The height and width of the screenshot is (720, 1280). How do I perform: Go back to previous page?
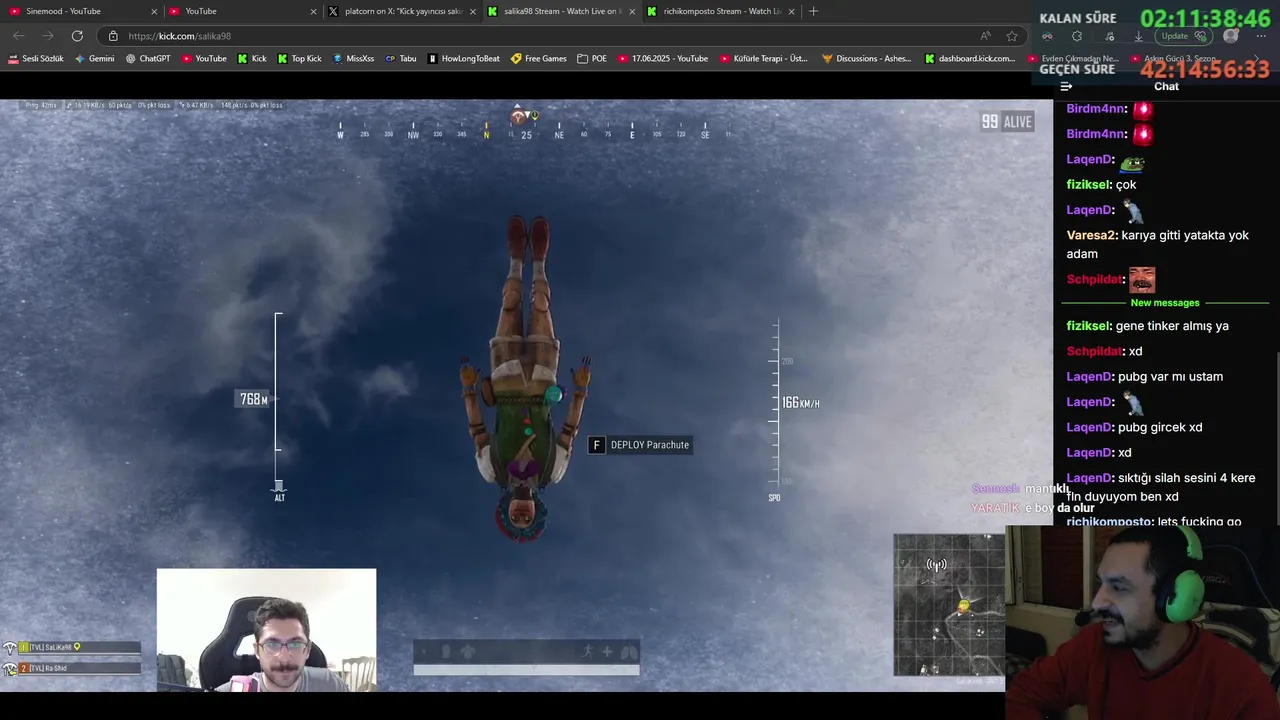coord(19,36)
